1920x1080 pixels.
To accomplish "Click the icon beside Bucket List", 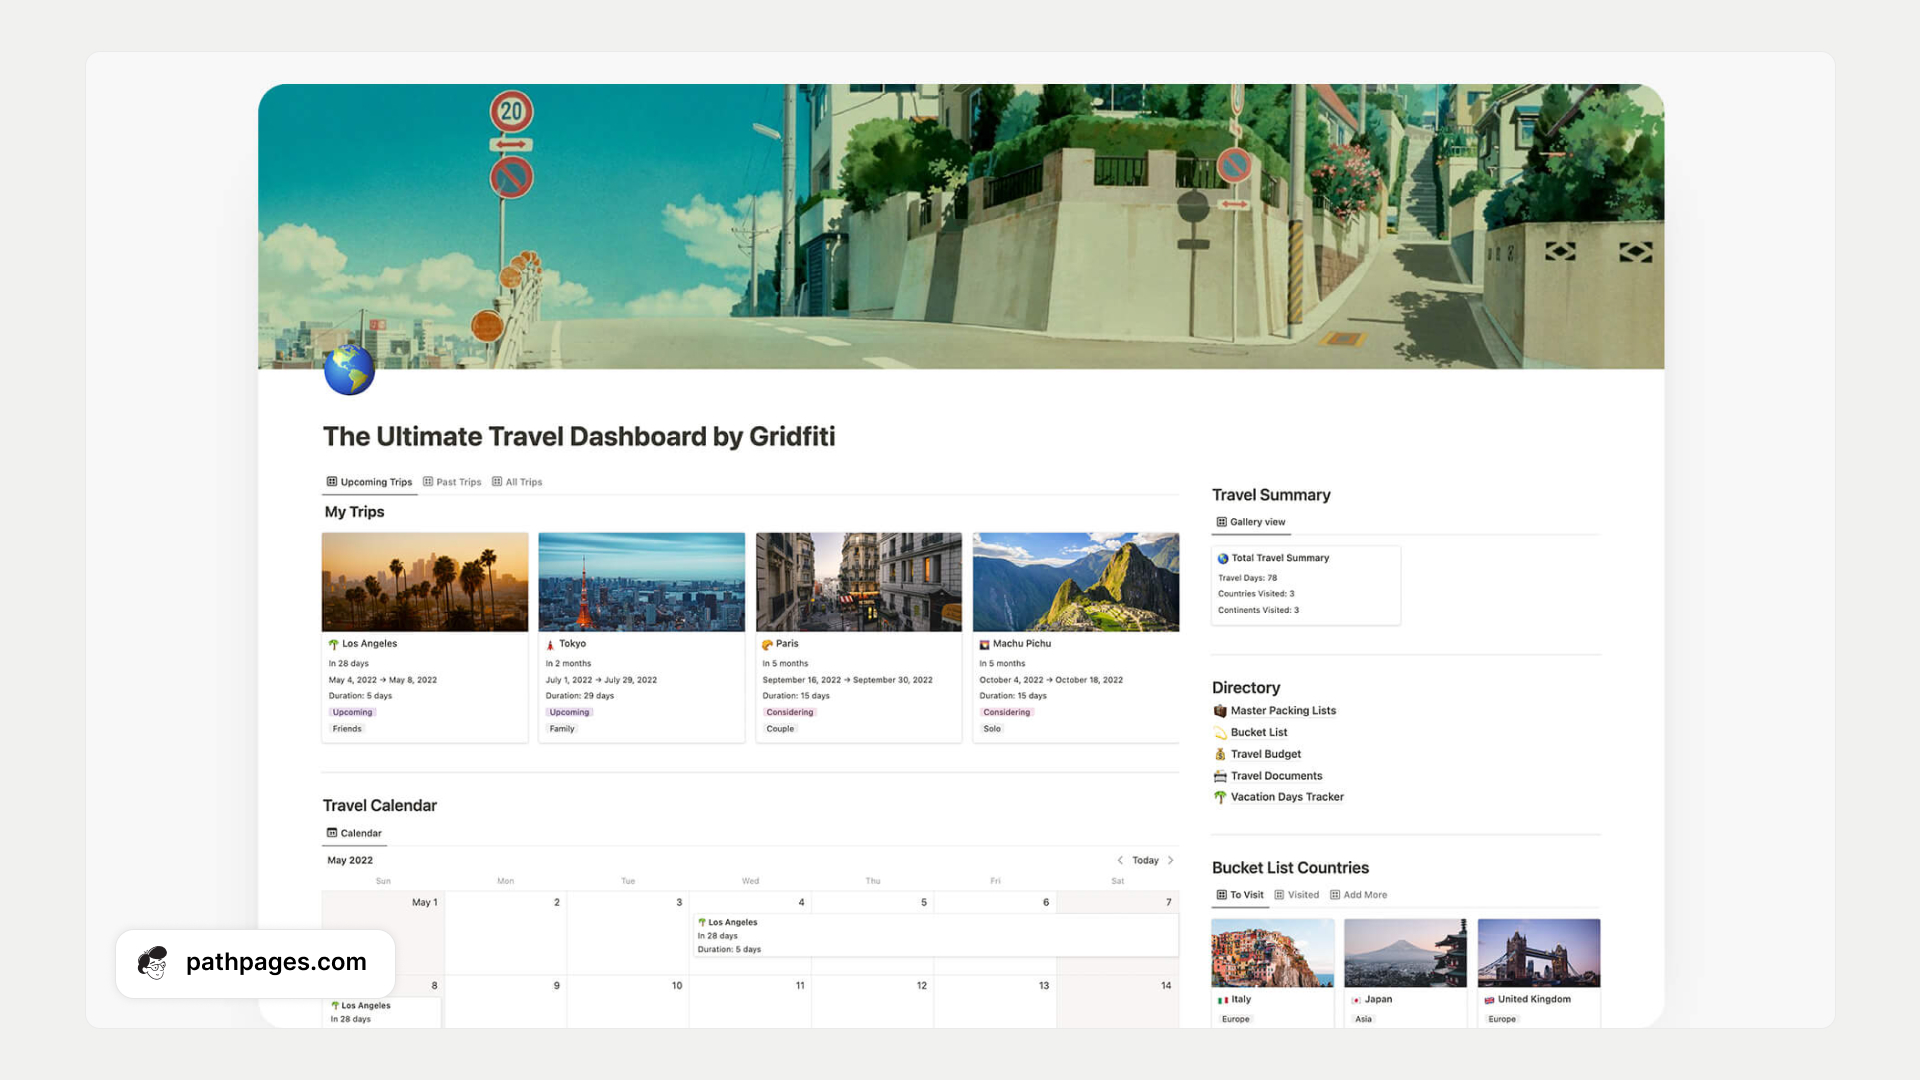I will coord(1220,733).
